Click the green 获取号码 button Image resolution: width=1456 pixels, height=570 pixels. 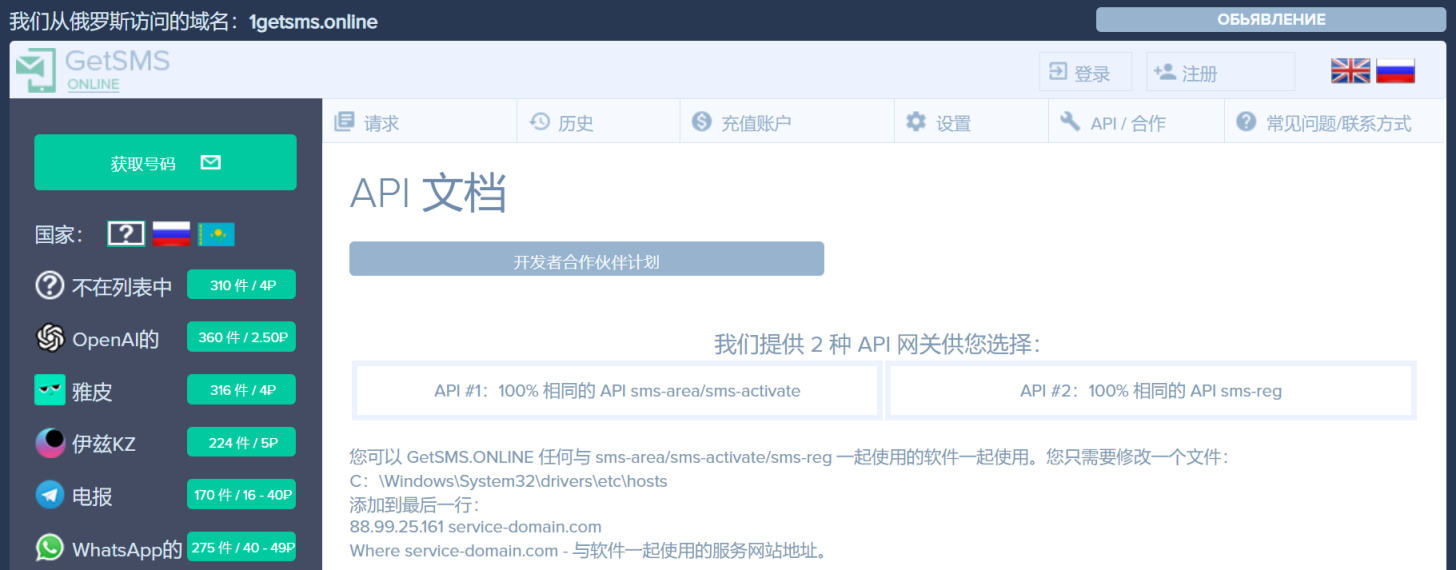click(x=165, y=163)
